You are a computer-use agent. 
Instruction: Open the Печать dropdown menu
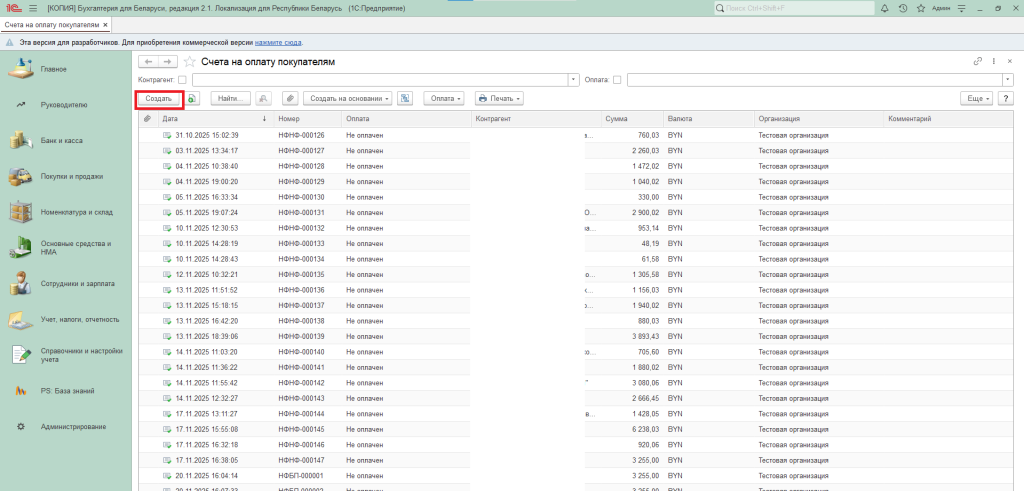pyautogui.click(x=499, y=99)
